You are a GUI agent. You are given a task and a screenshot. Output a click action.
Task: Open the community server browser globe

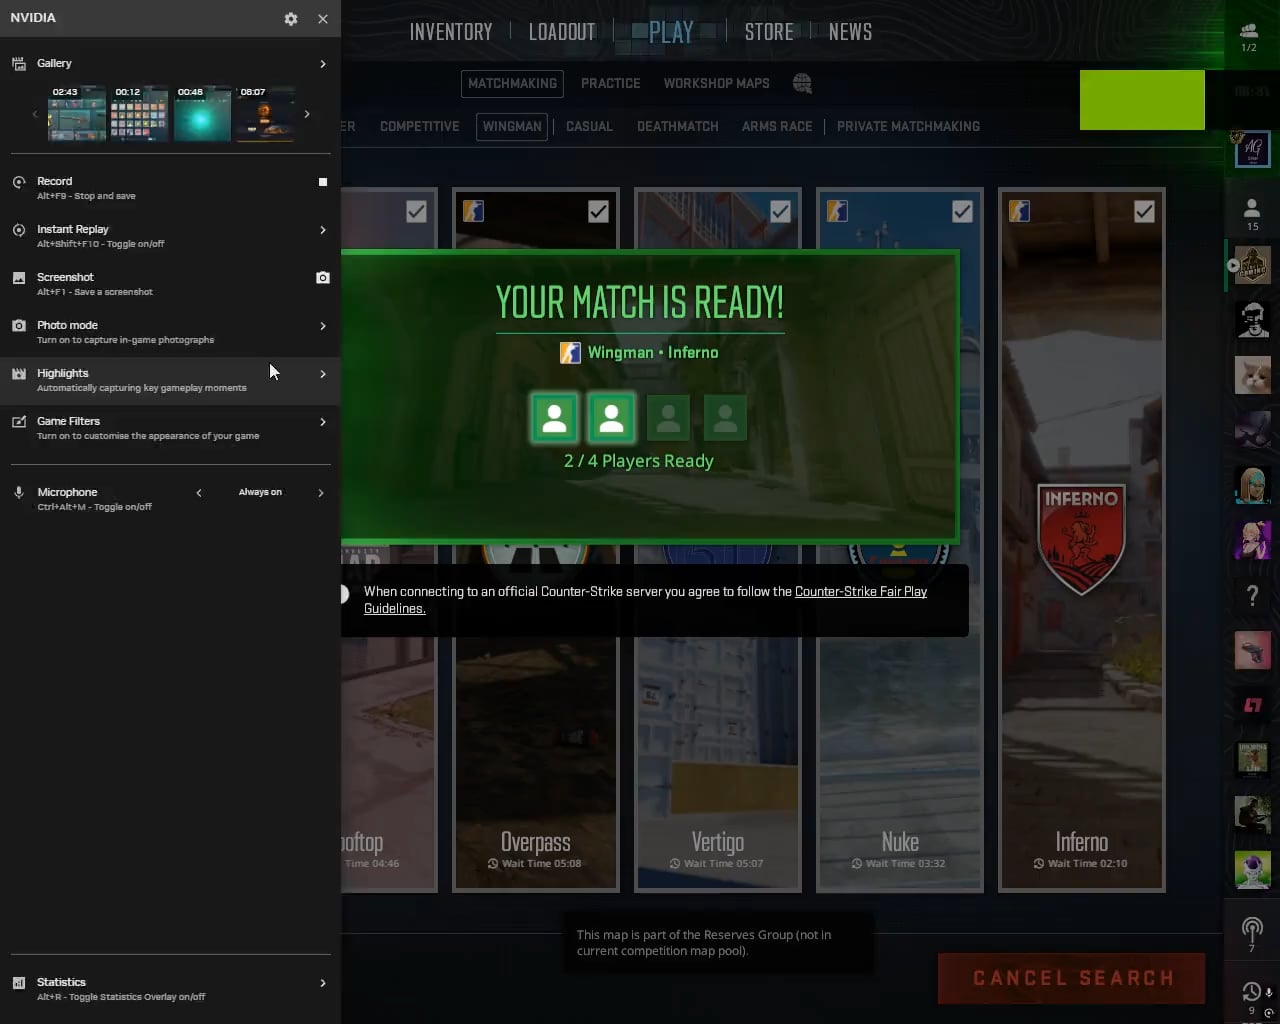coord(802,84)
